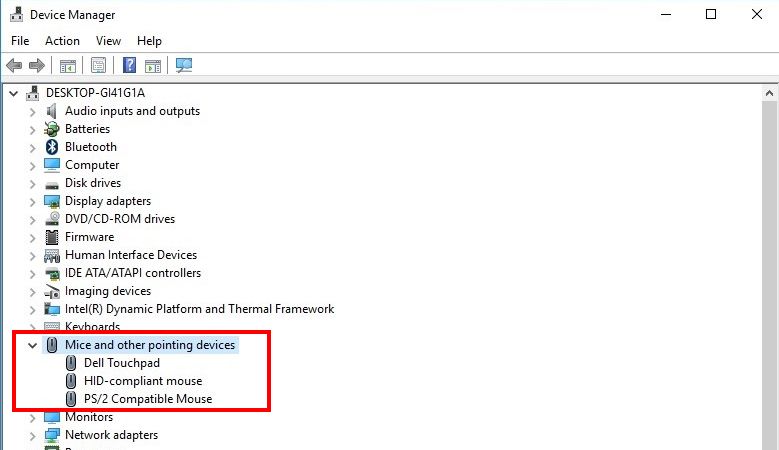Click the Human Interface Devices icon
Screen dimensions: 779x450
[52, 255]
